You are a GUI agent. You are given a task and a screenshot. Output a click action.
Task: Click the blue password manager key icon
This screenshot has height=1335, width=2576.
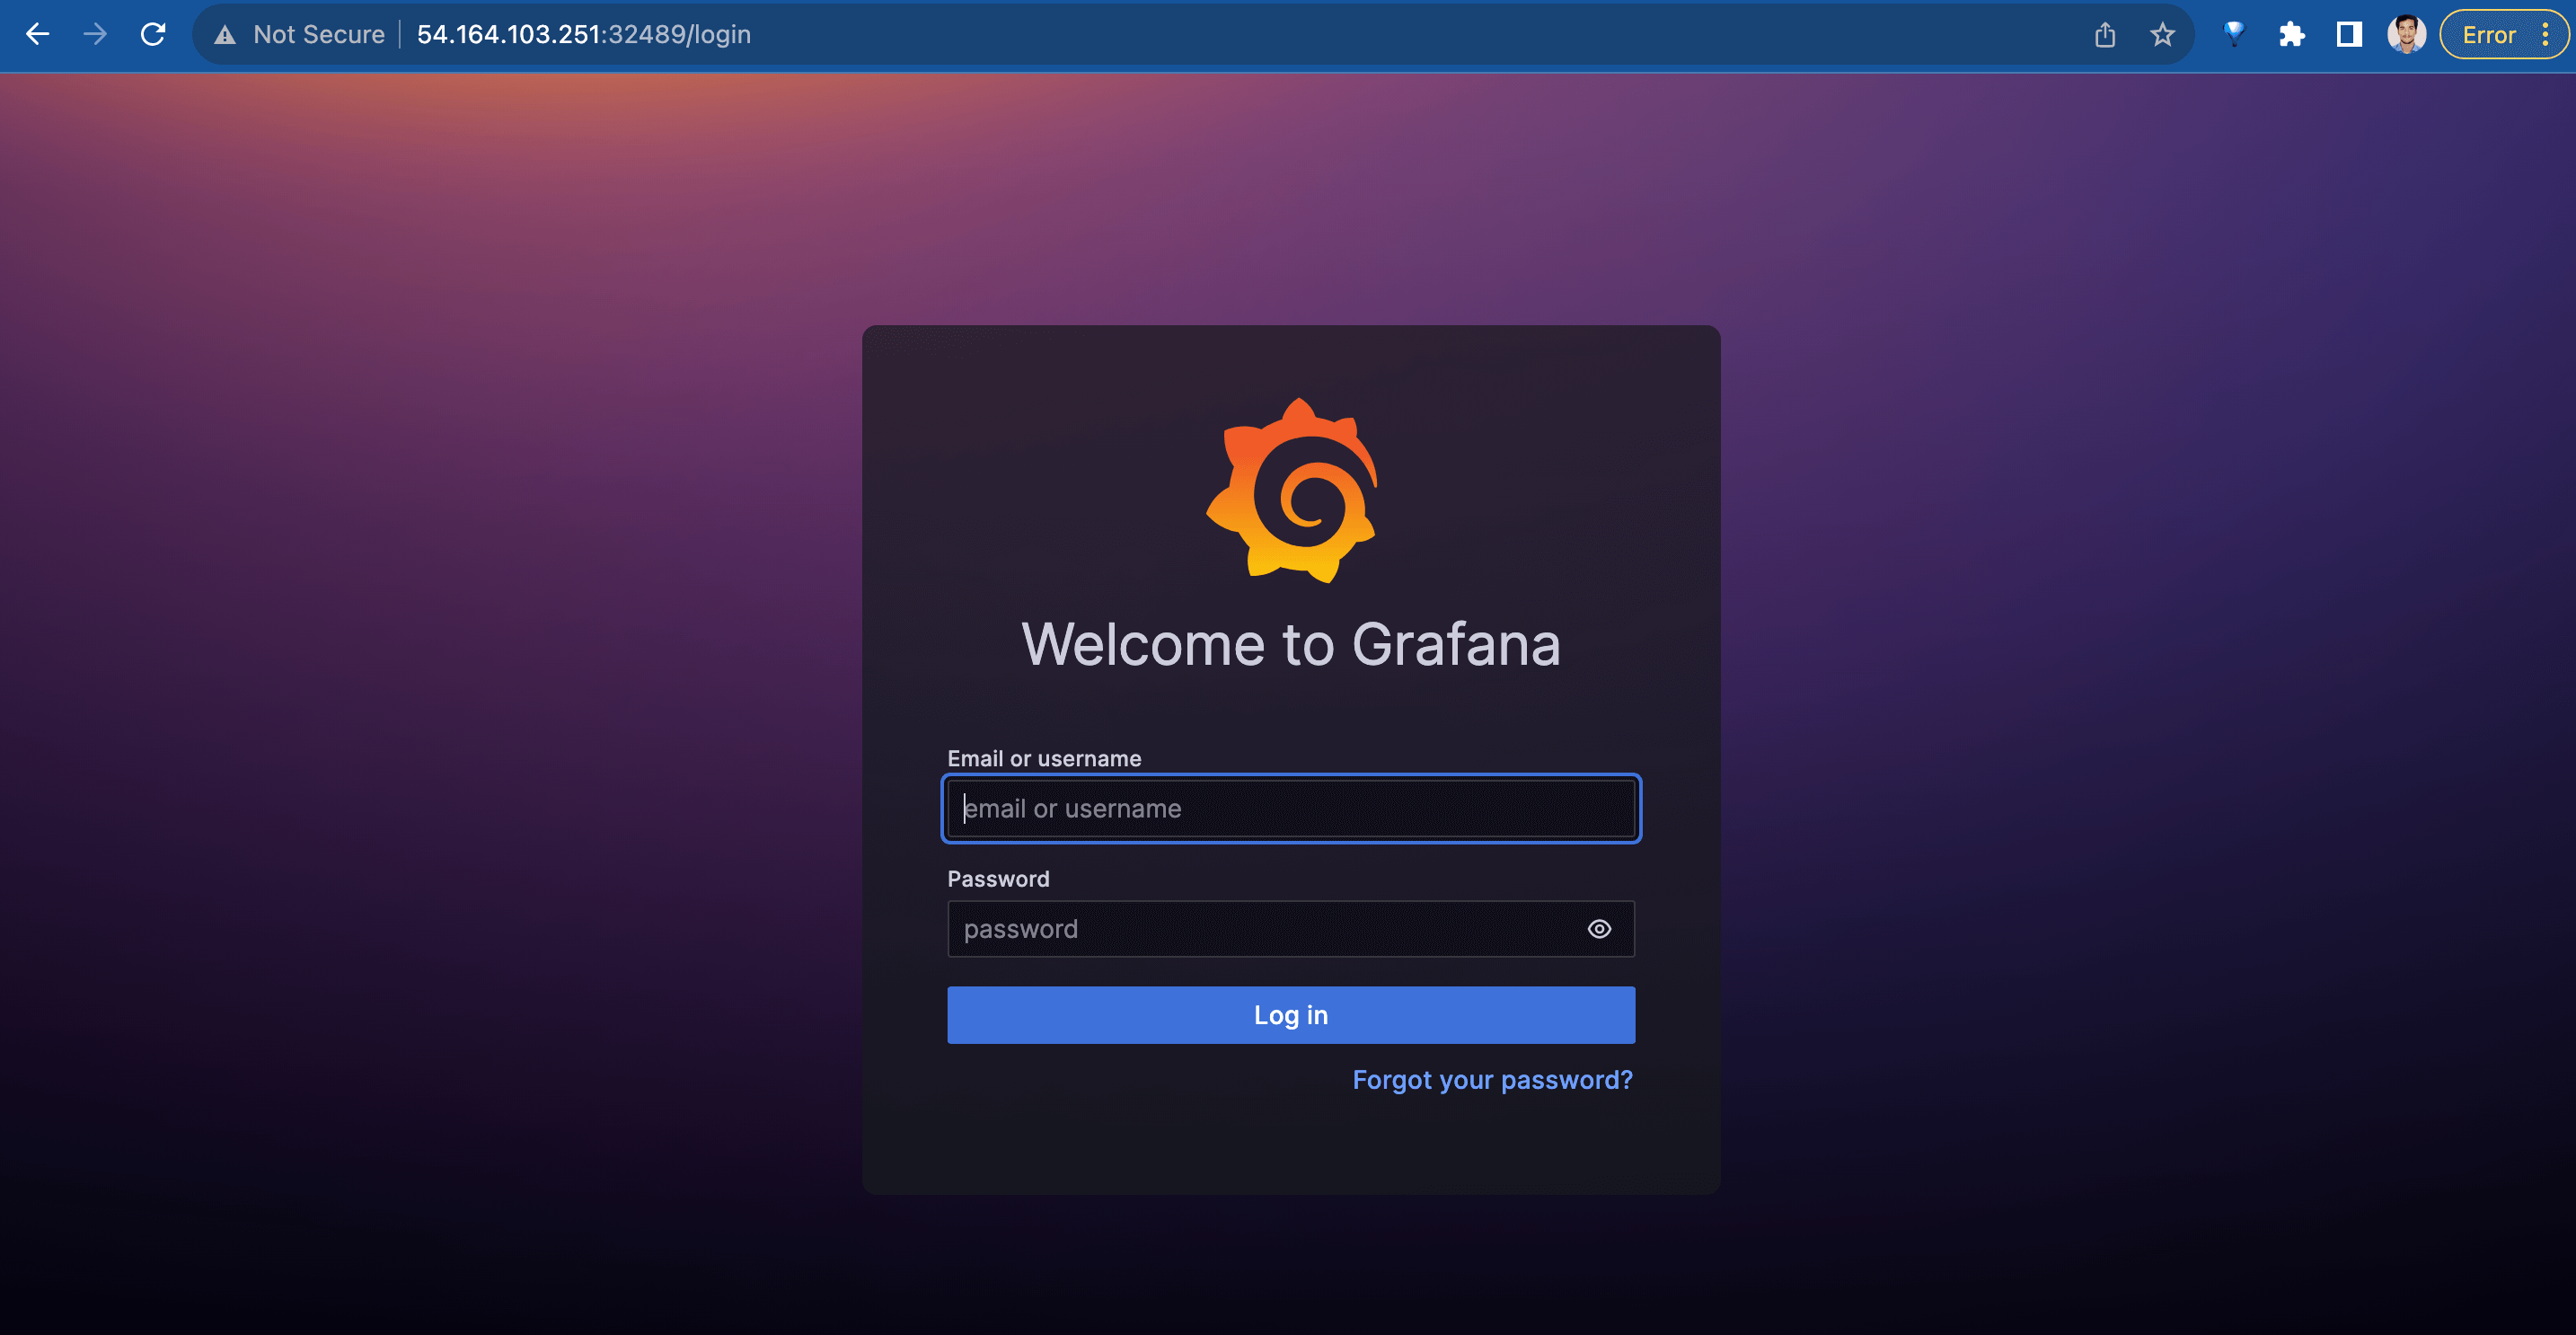2233,34
